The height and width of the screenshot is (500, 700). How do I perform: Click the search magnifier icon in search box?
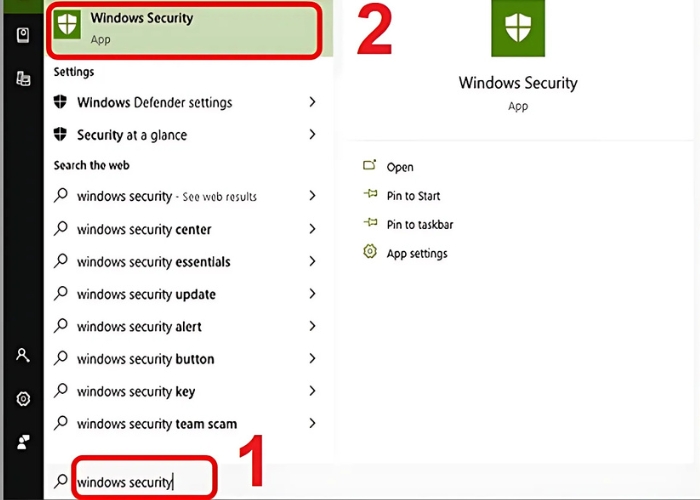pyautogui.click(x=61, y=482)
